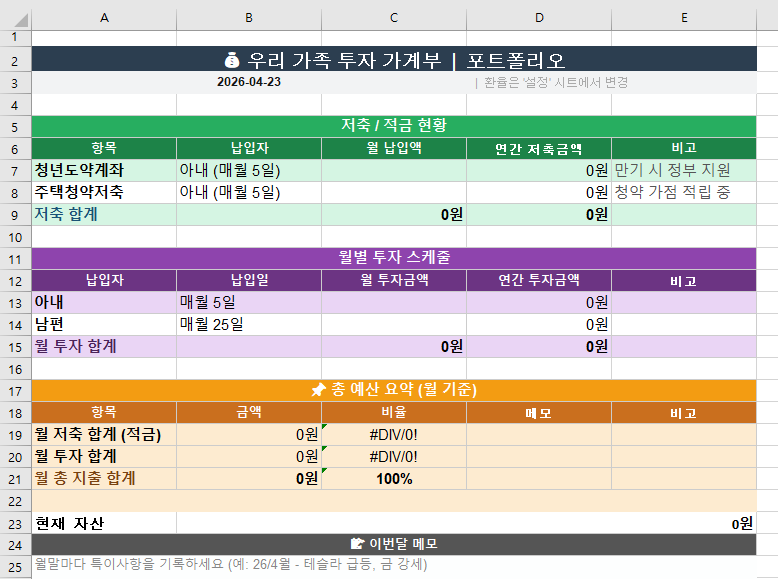Select the 월 저축 합계 (적금) cell

[104, 435]
